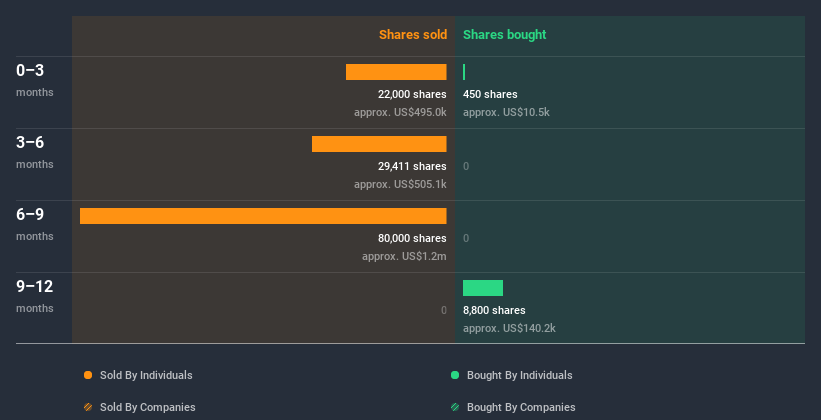Click the striped green Bought By Companies icon
821x420 pixels.
point(455,407)
